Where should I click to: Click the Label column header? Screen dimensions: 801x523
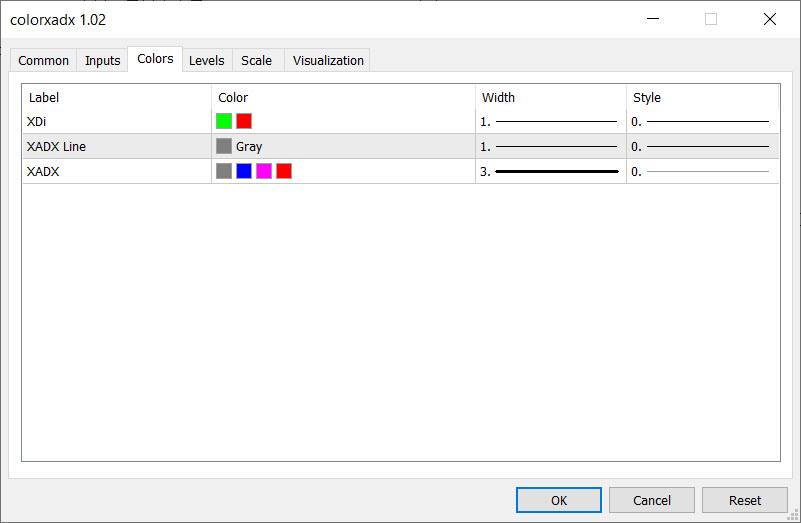pos(117,97)
